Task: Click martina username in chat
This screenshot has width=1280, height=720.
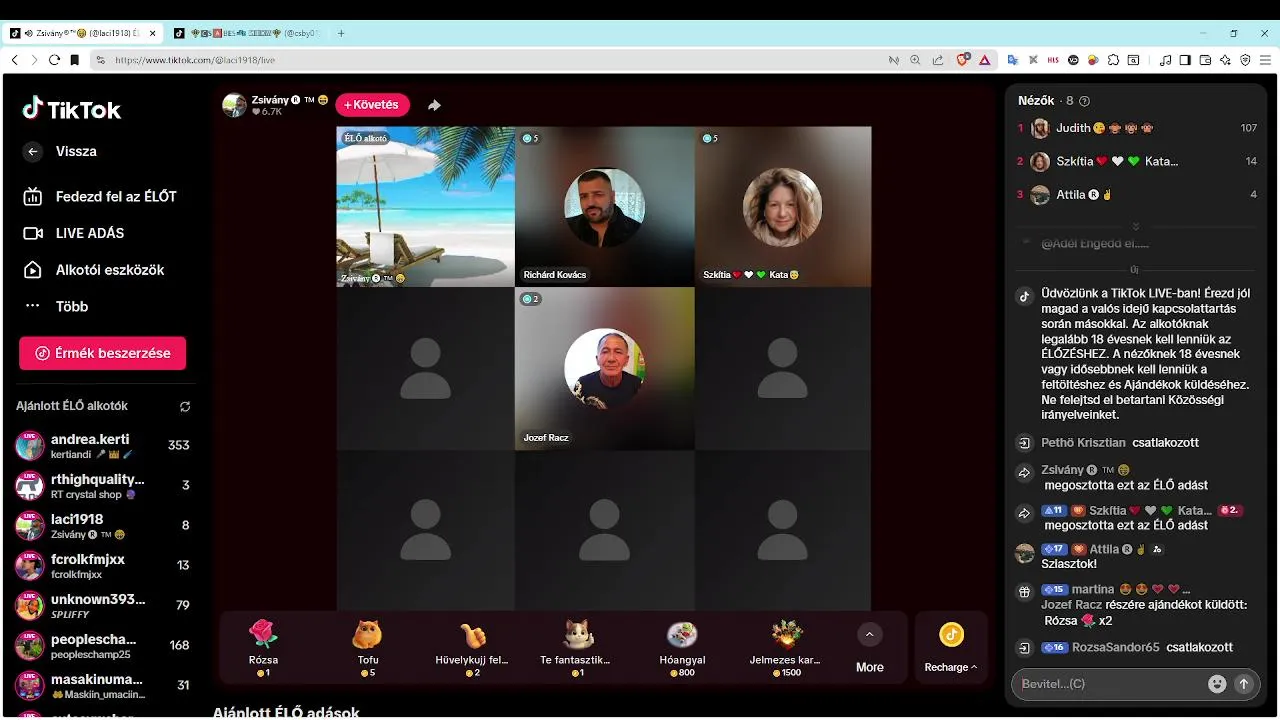Action: click(1093, 590)
